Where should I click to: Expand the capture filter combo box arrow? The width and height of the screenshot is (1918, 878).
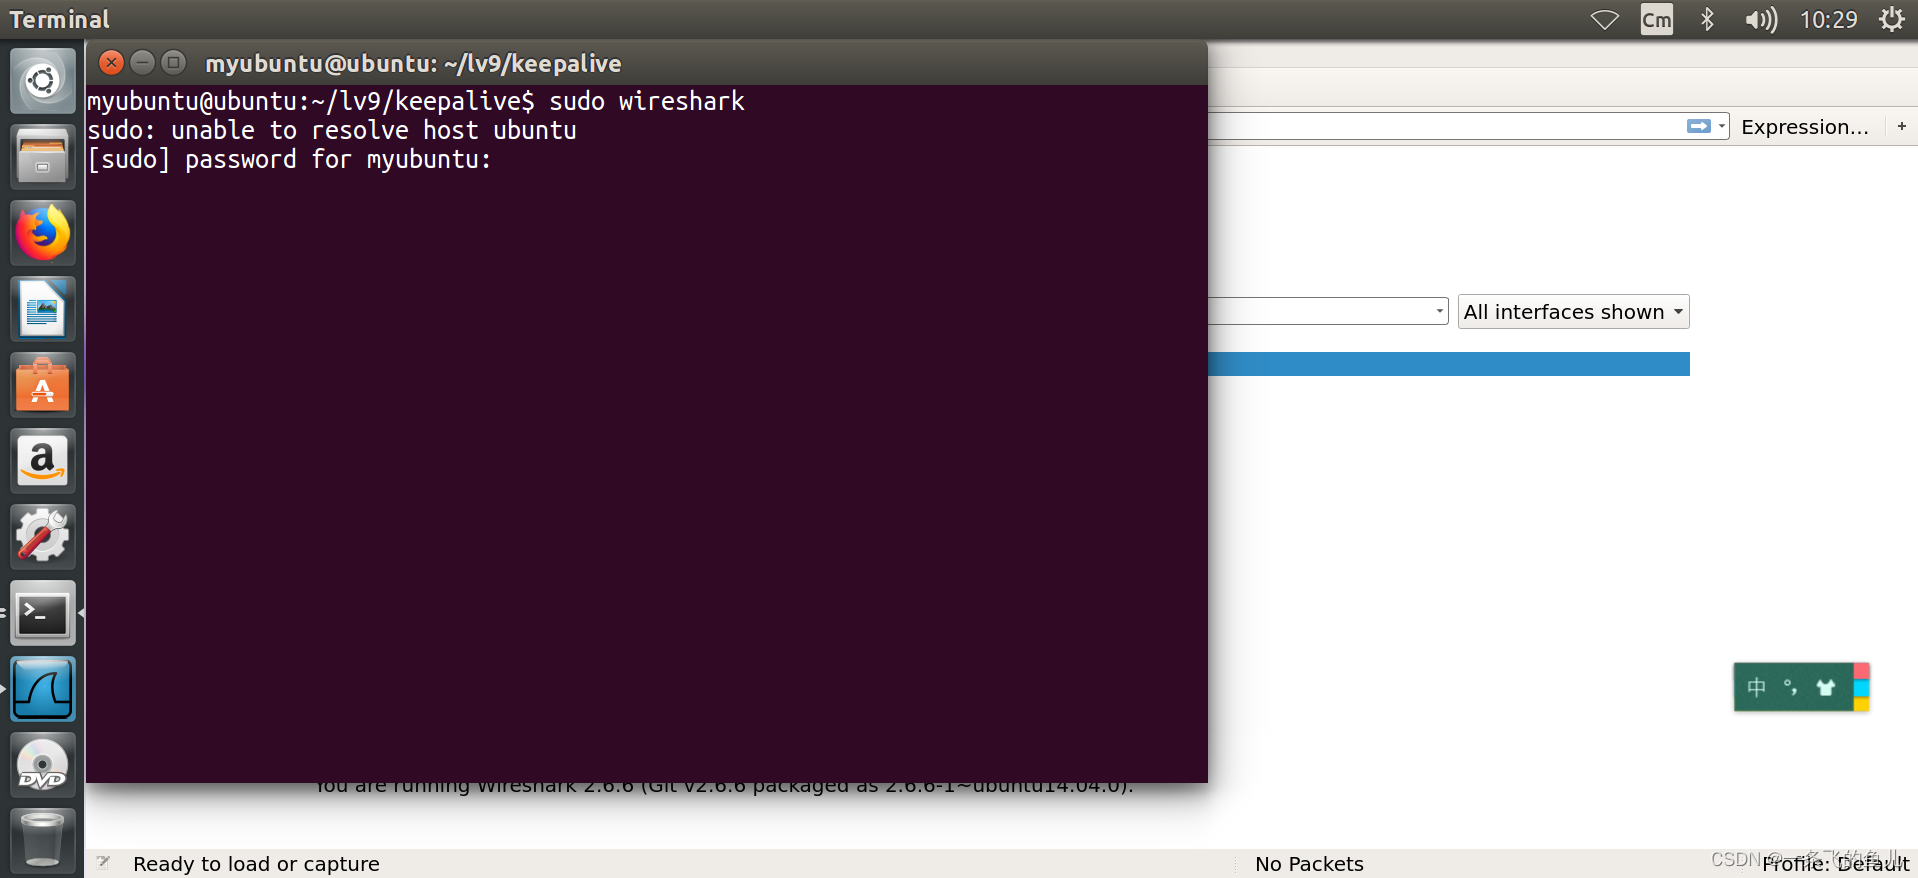tap(1439, 311)
